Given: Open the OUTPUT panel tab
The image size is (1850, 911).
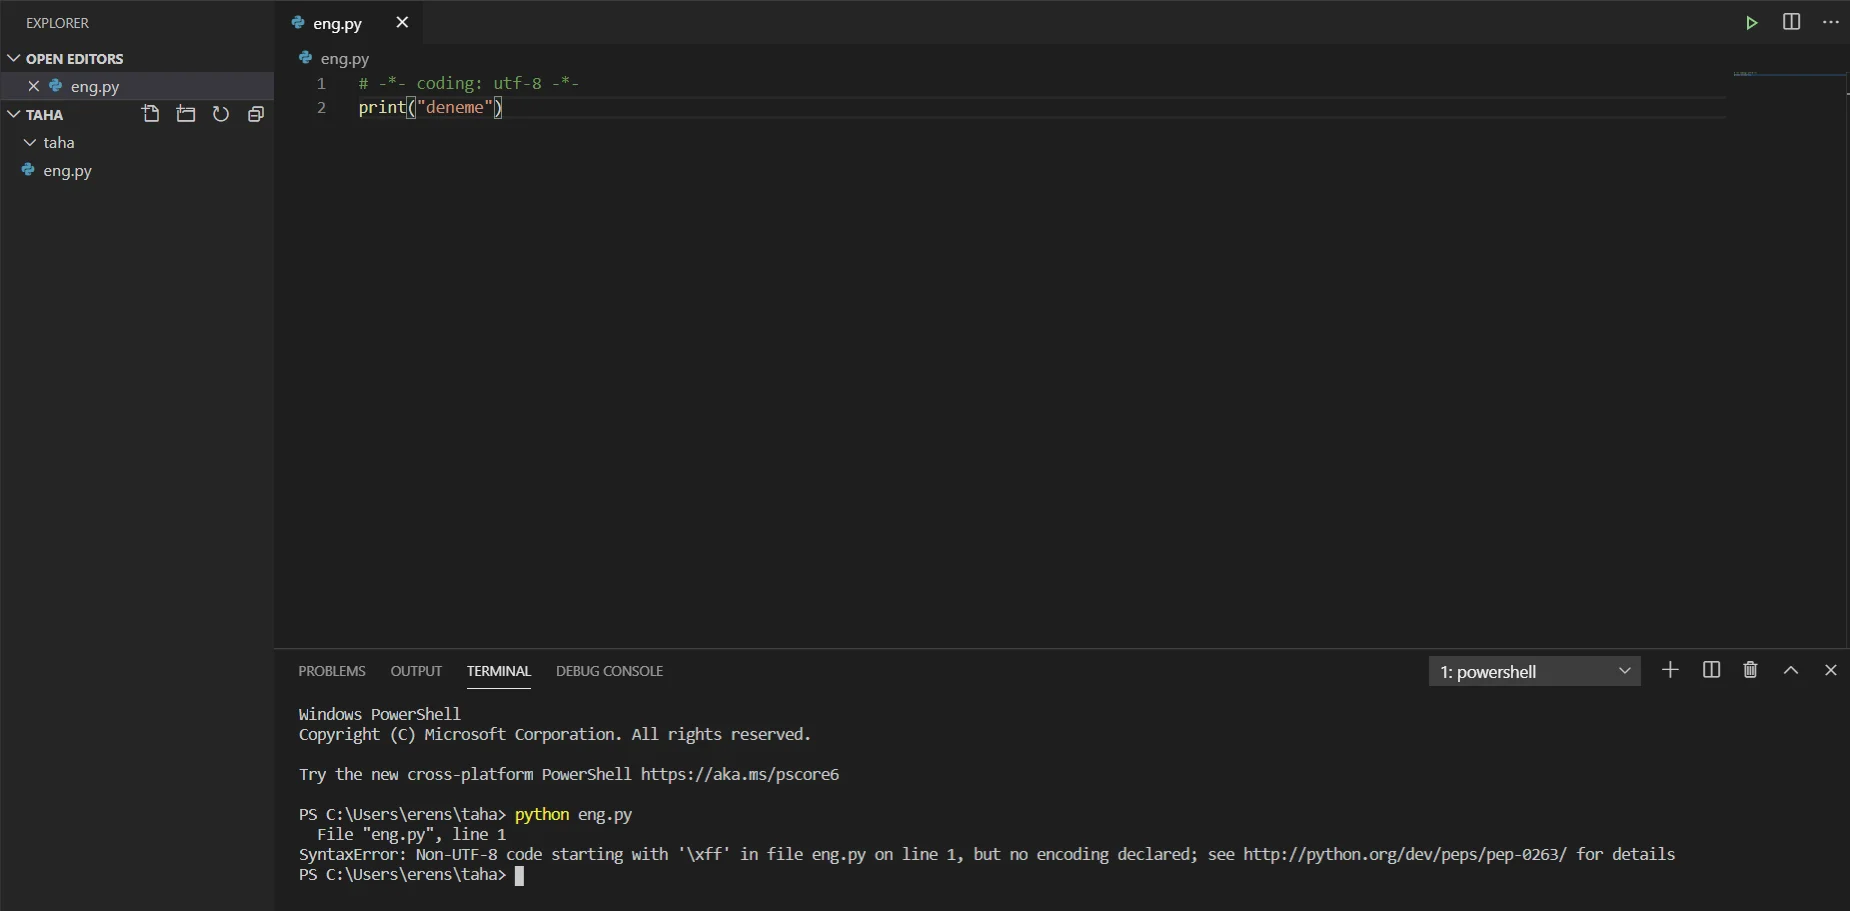Looking at the screenshot, I should [416, 671].
